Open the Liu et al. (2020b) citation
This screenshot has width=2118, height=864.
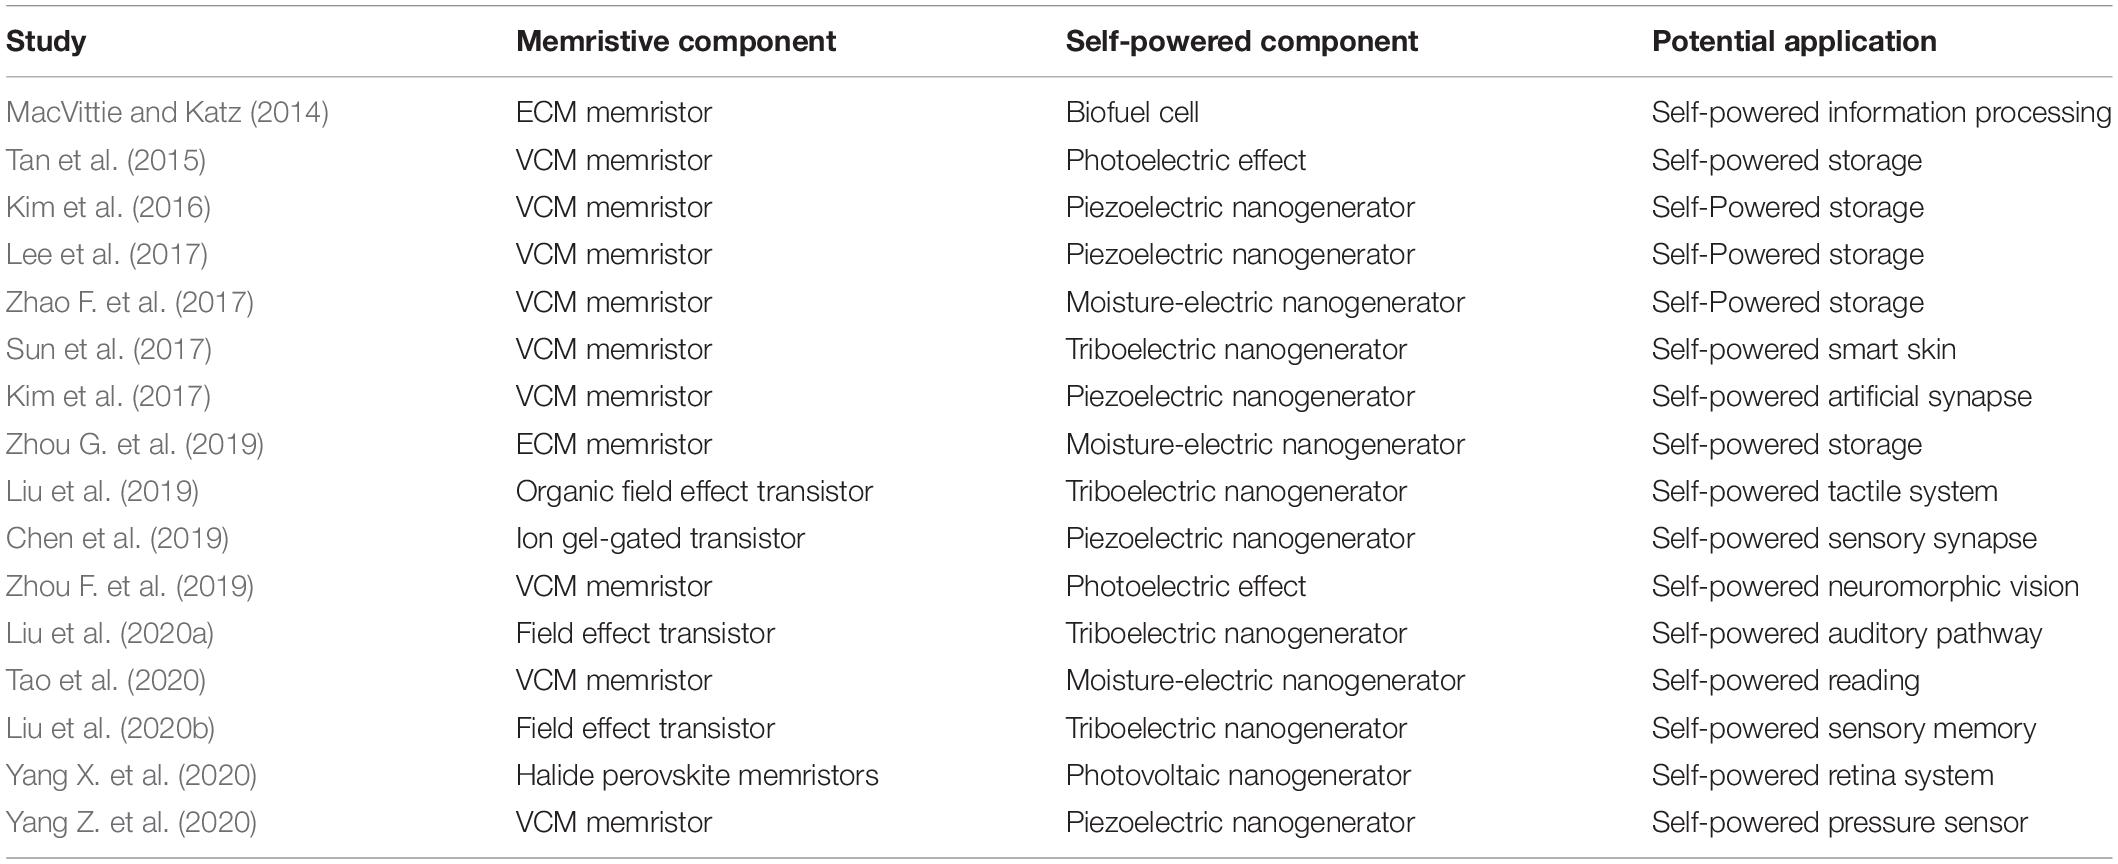110,728
